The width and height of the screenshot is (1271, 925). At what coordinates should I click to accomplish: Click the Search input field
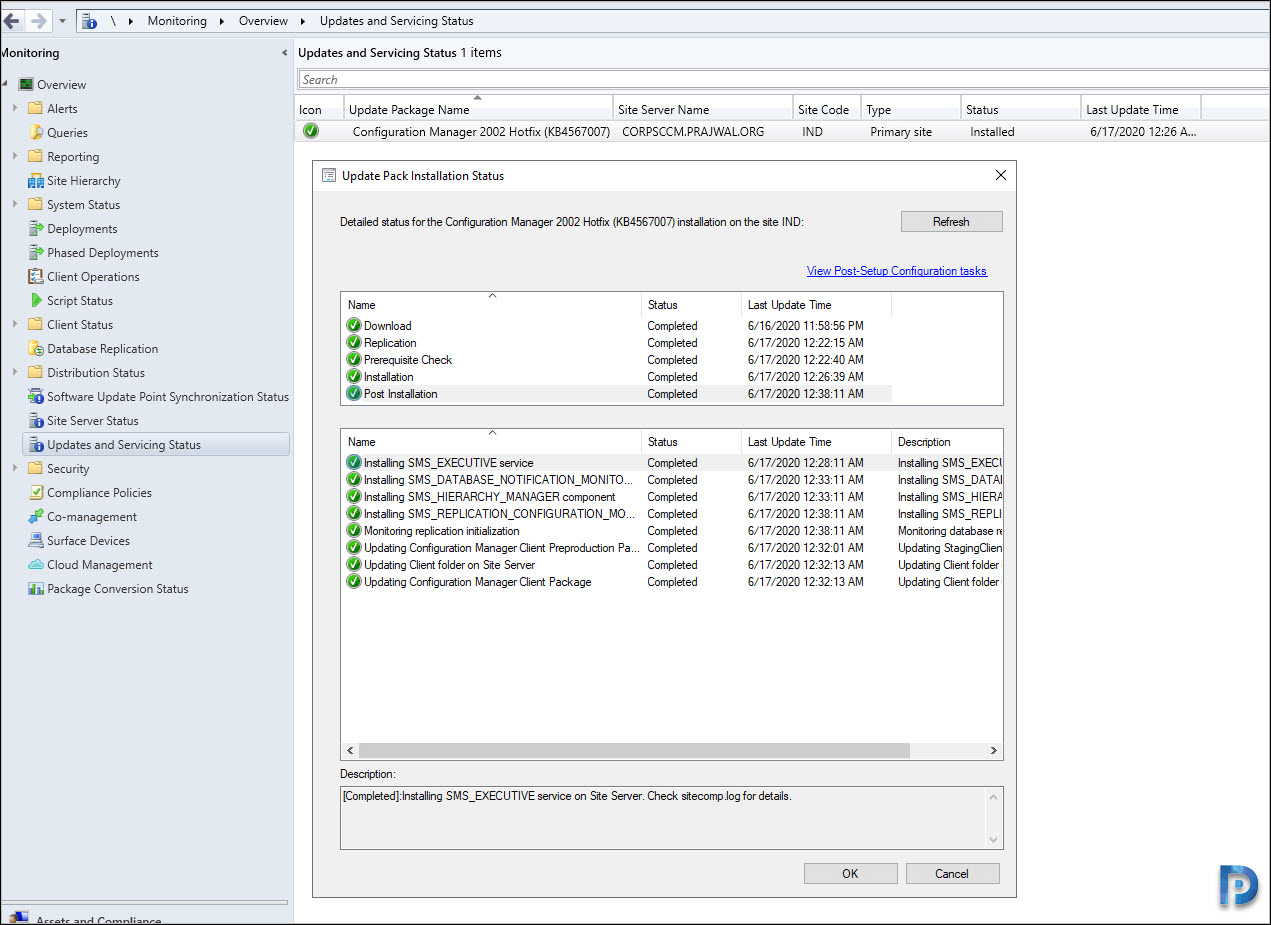(784, 80)
